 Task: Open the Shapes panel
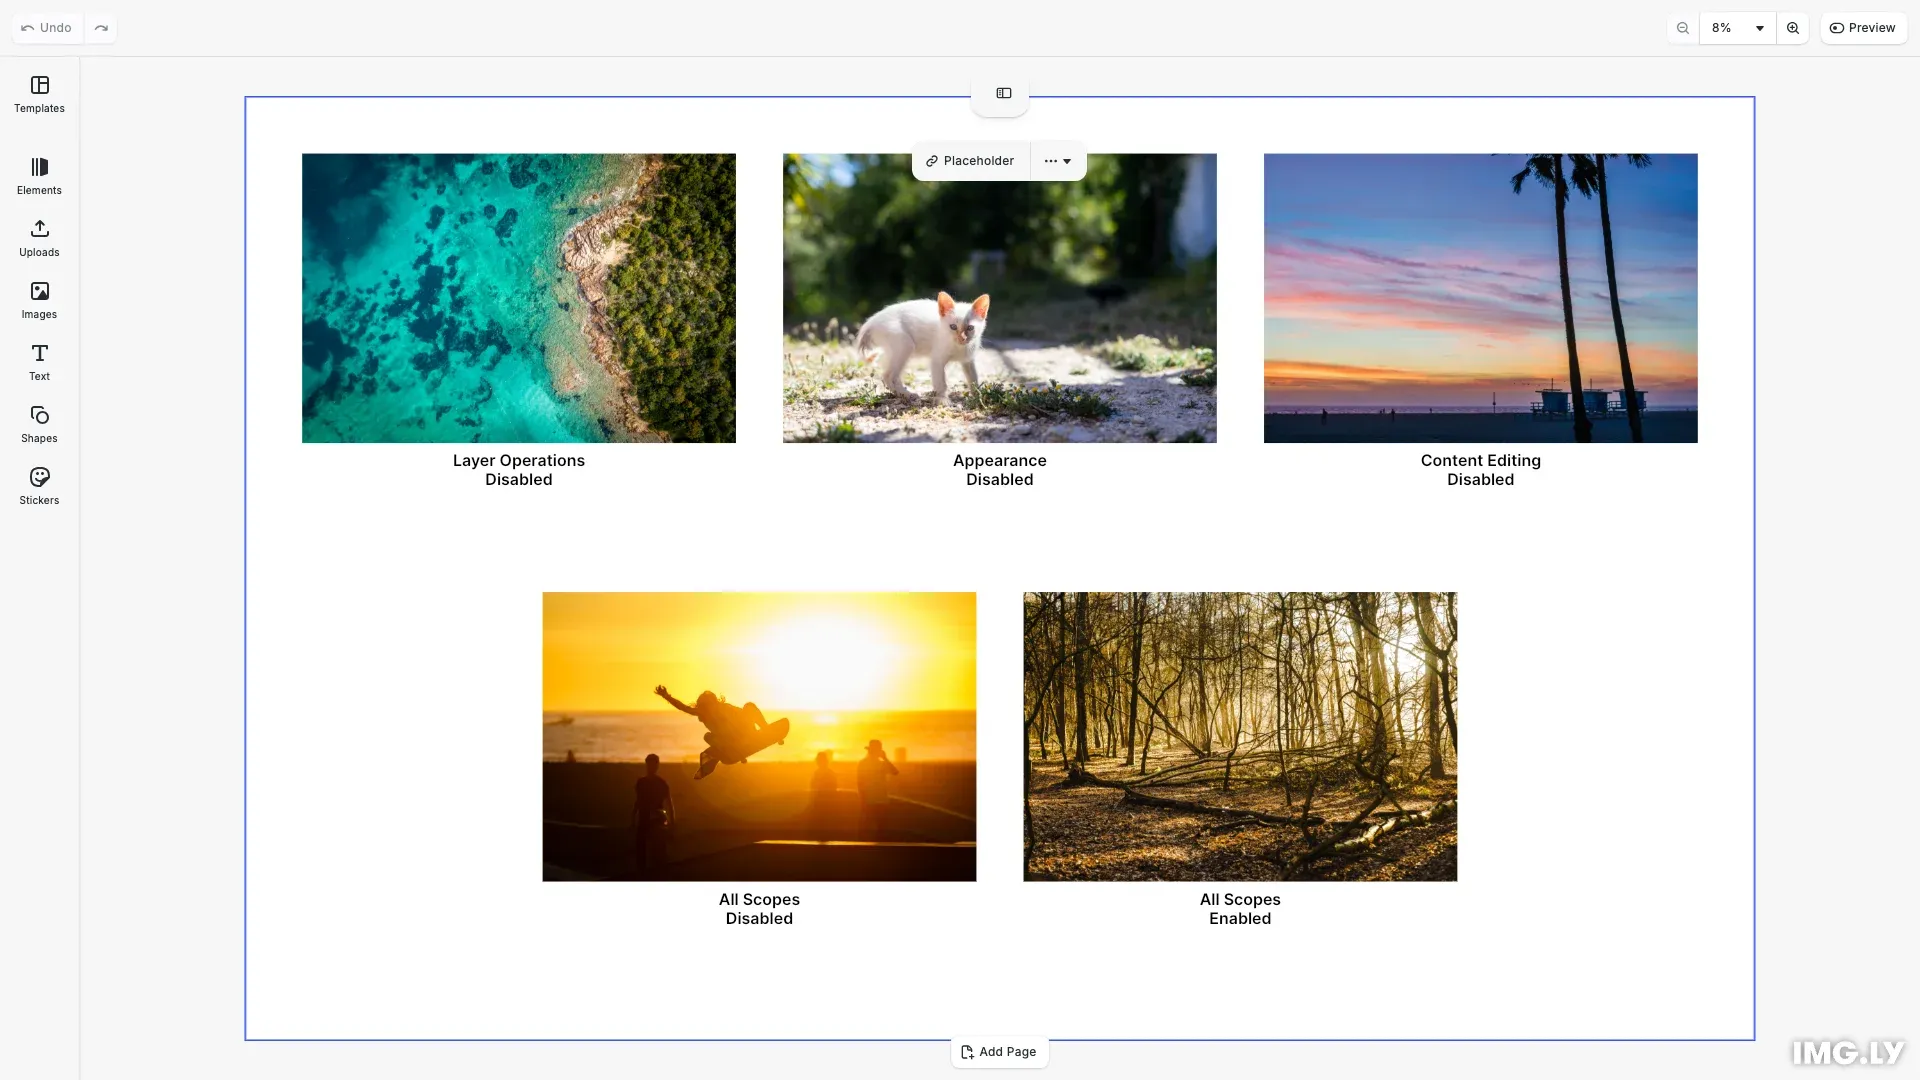pos(39,424)
